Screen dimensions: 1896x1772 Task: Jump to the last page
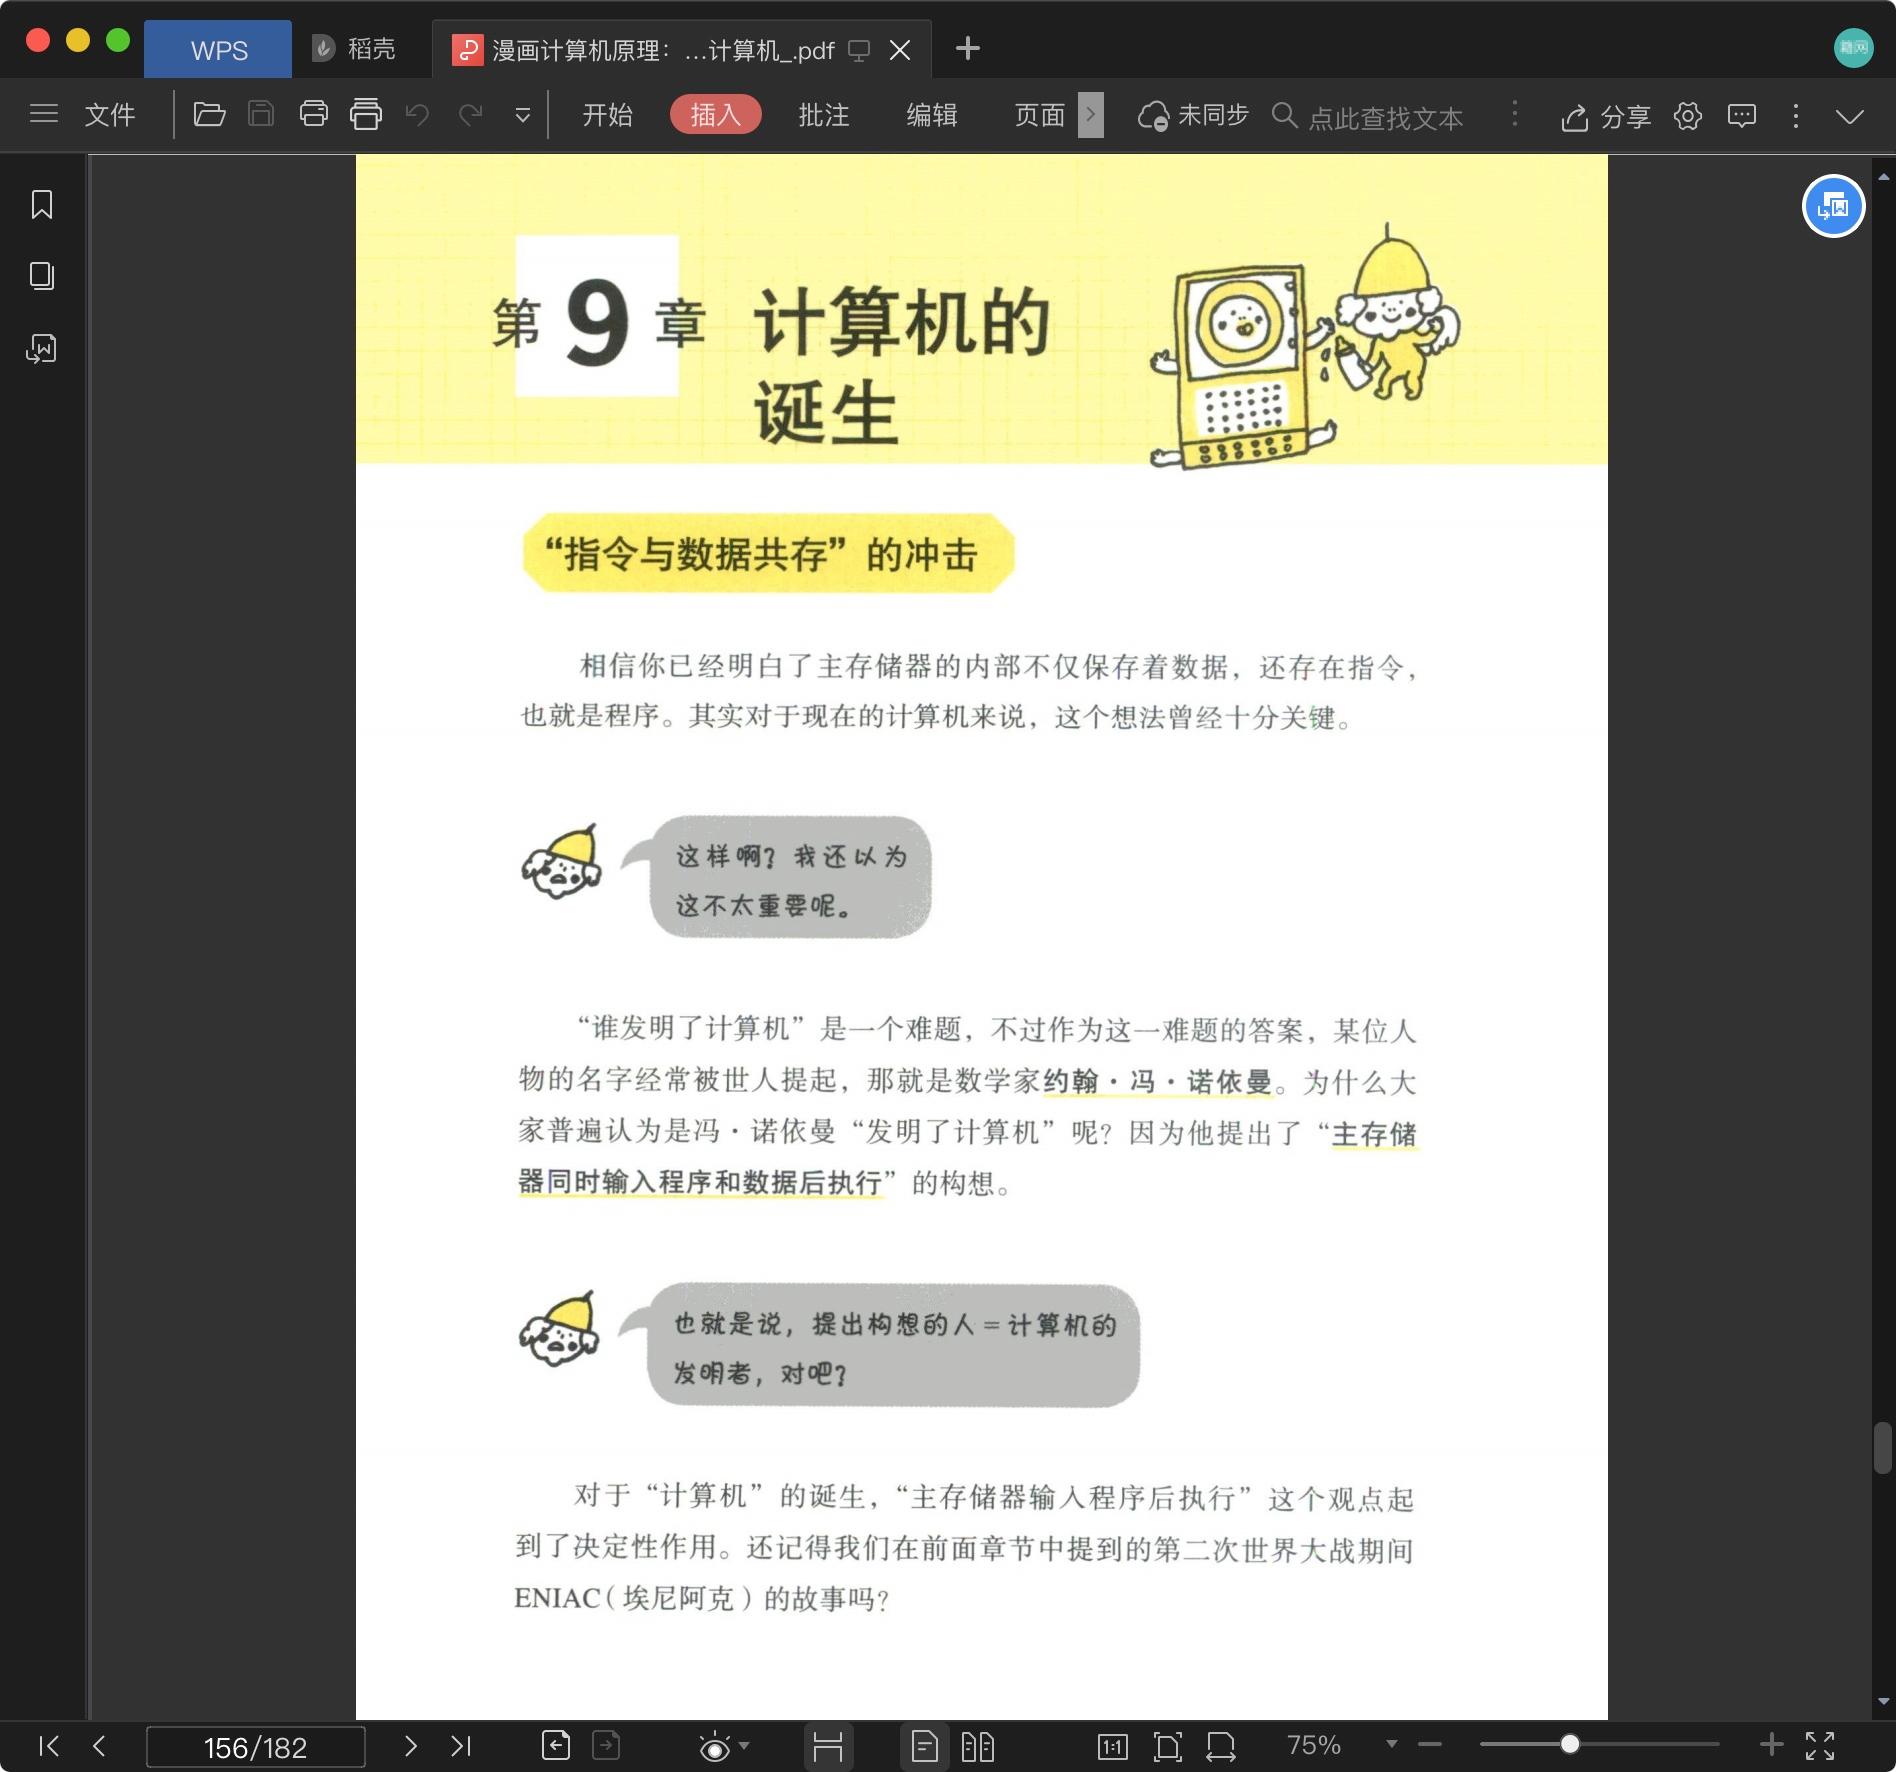pos(461,1746)
